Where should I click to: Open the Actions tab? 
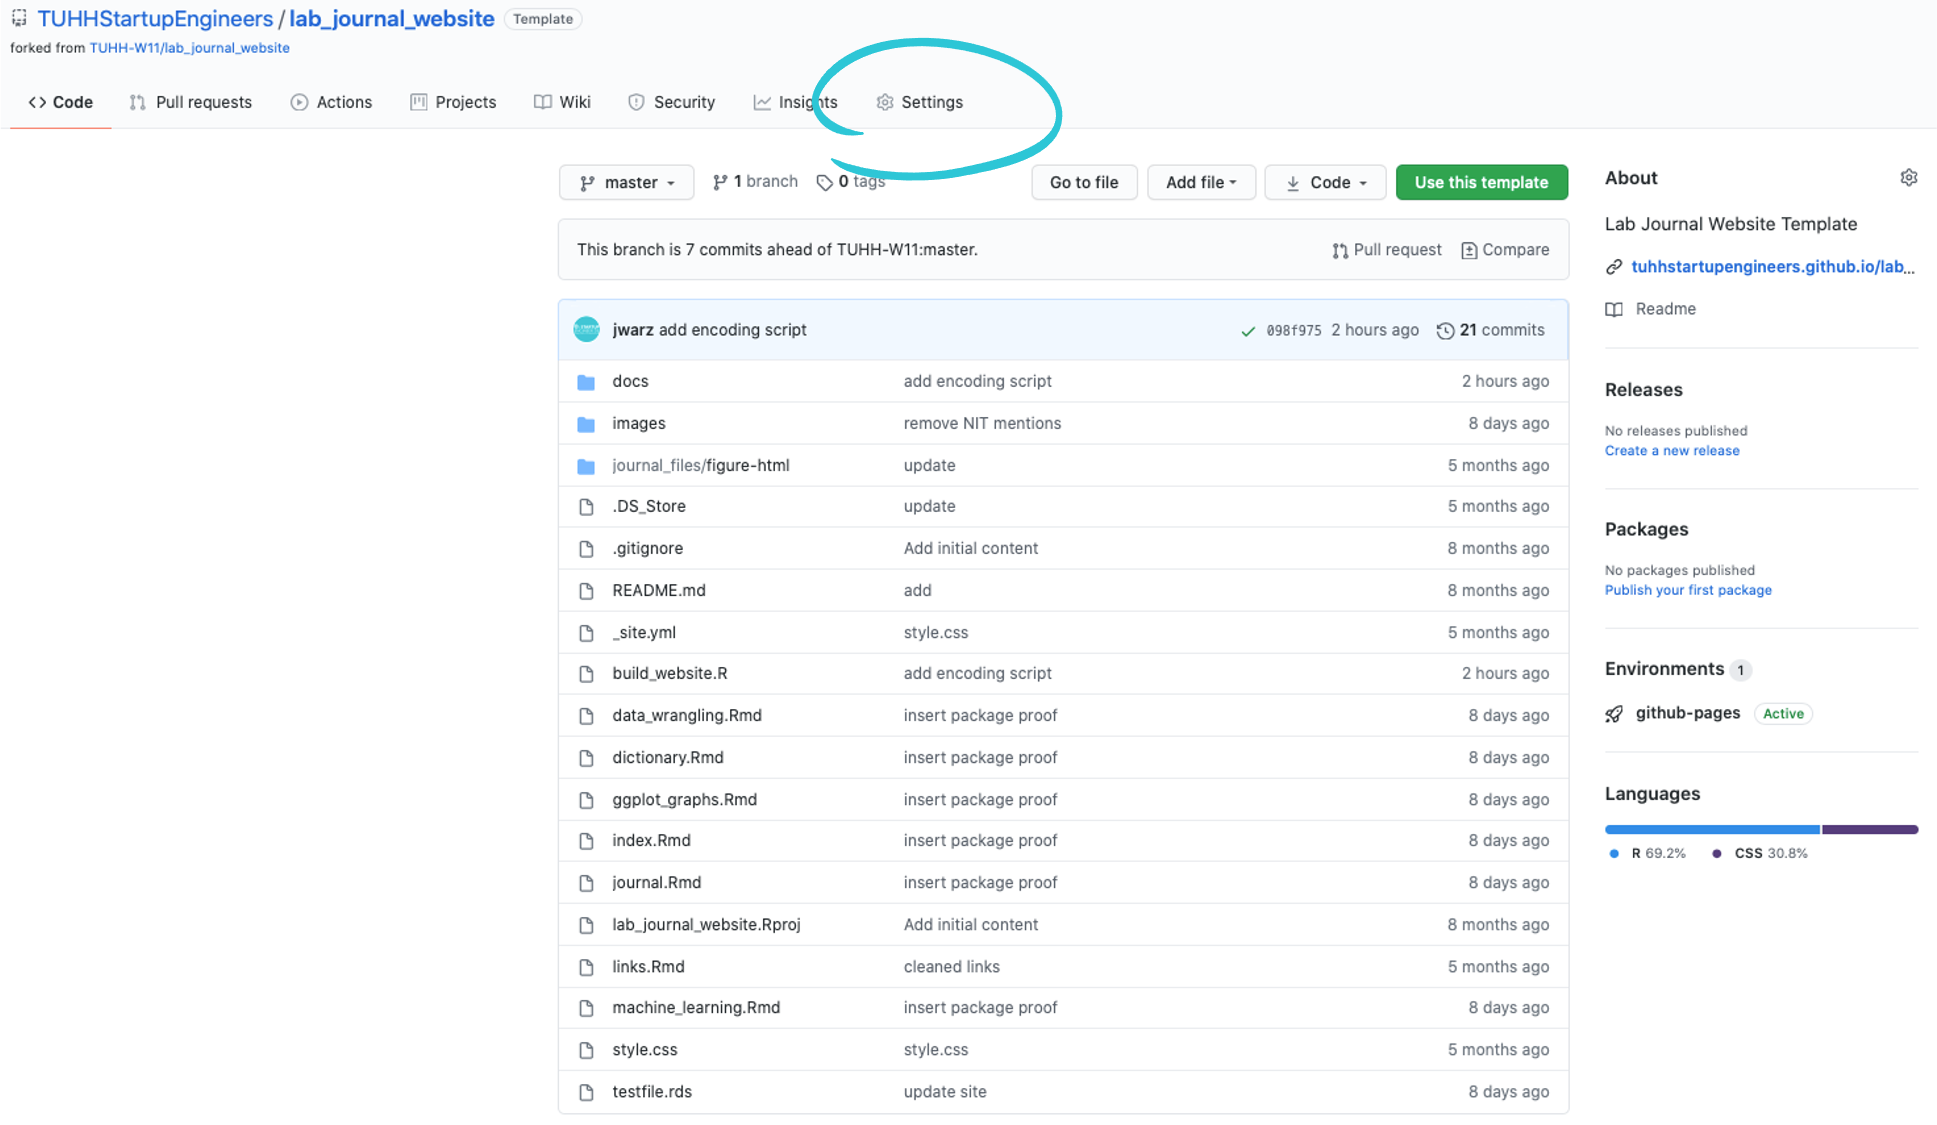point(331,102)
